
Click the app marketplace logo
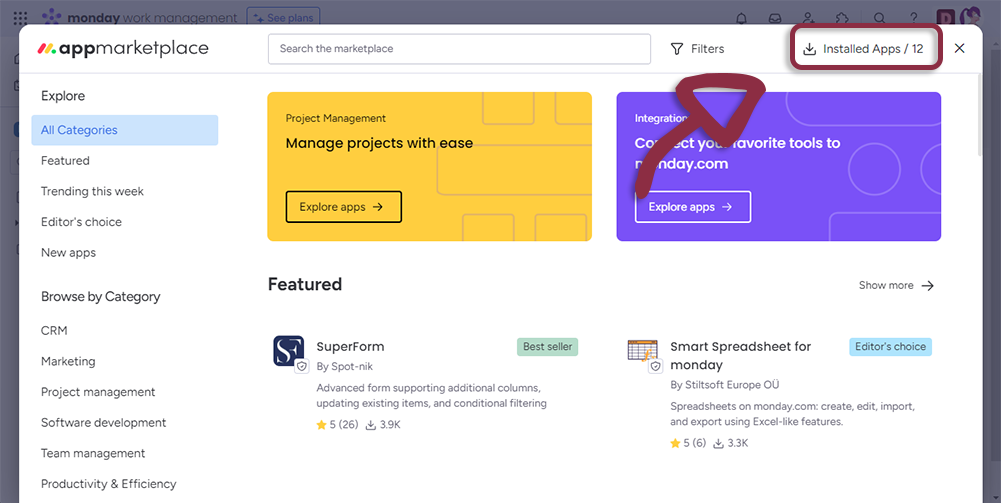click(122, 49)
